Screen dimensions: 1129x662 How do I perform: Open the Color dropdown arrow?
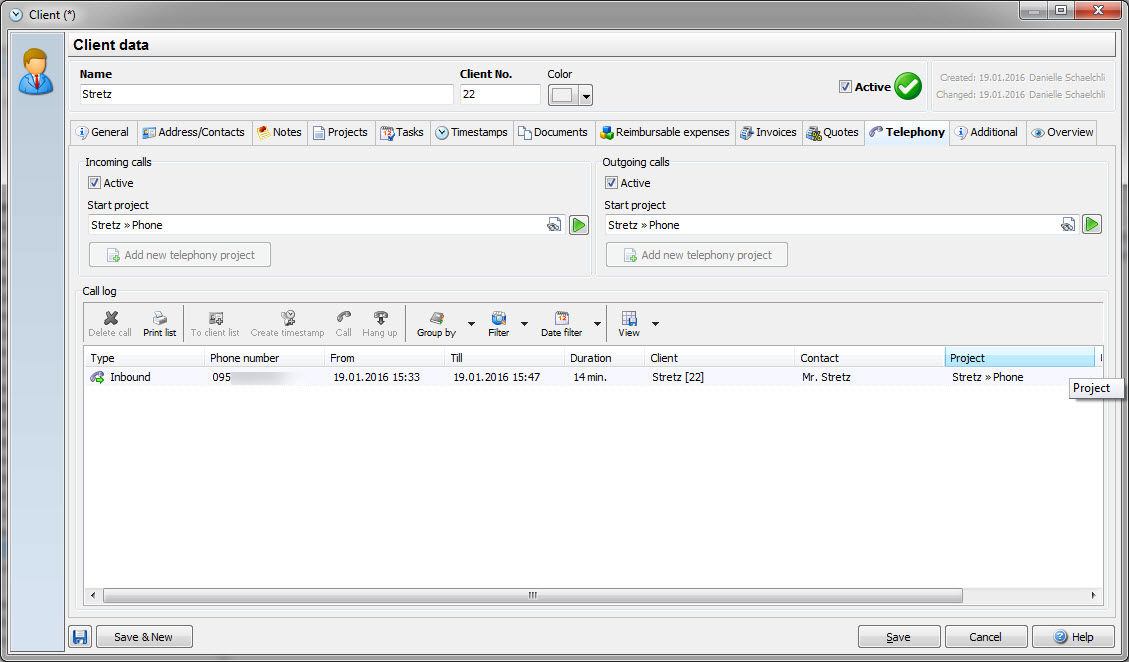point(586,96)
